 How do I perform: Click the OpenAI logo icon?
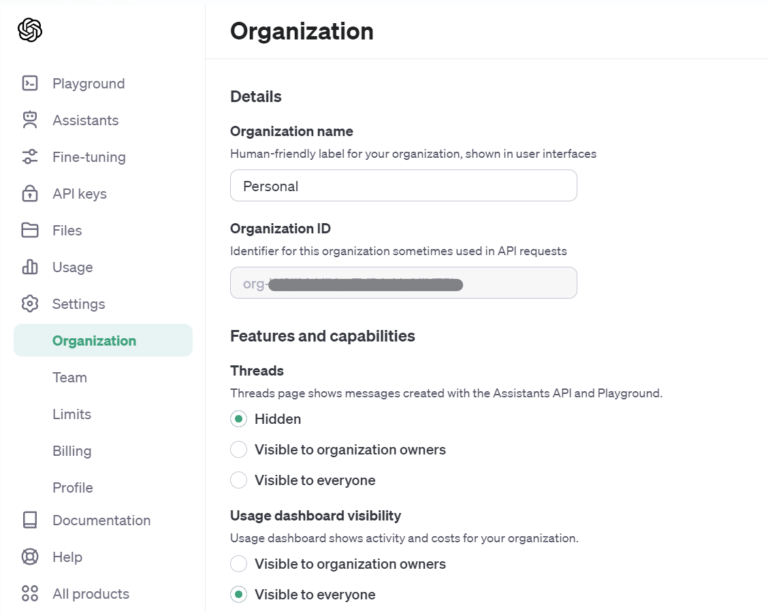coord(30,31)
